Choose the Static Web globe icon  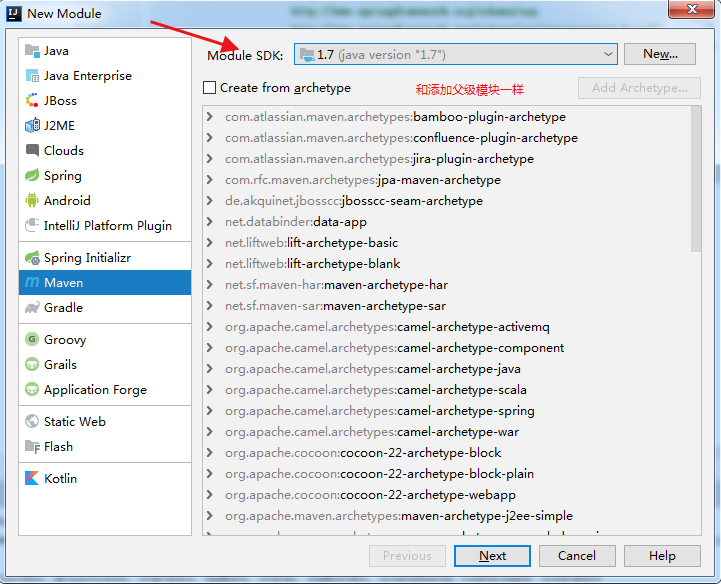point(32,421)
